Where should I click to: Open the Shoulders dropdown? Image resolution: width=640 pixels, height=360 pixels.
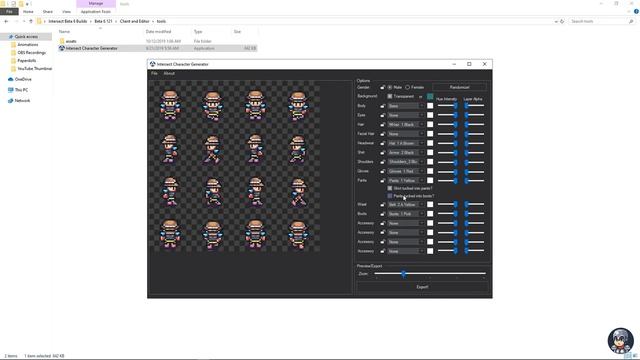pyautogui.click(x=406, y=162)
